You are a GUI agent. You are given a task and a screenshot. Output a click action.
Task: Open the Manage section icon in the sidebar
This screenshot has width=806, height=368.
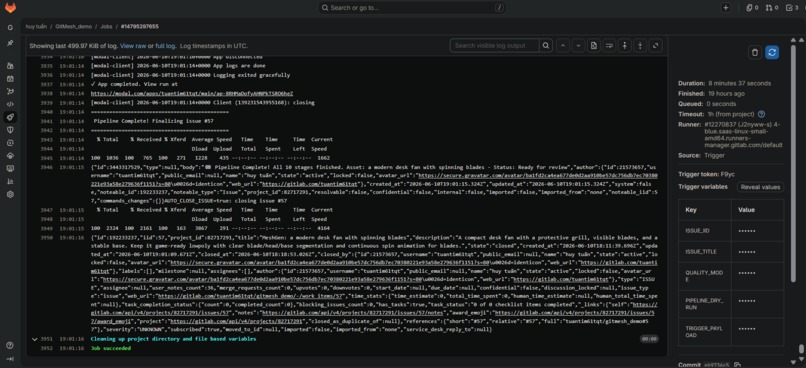(10, 66)
